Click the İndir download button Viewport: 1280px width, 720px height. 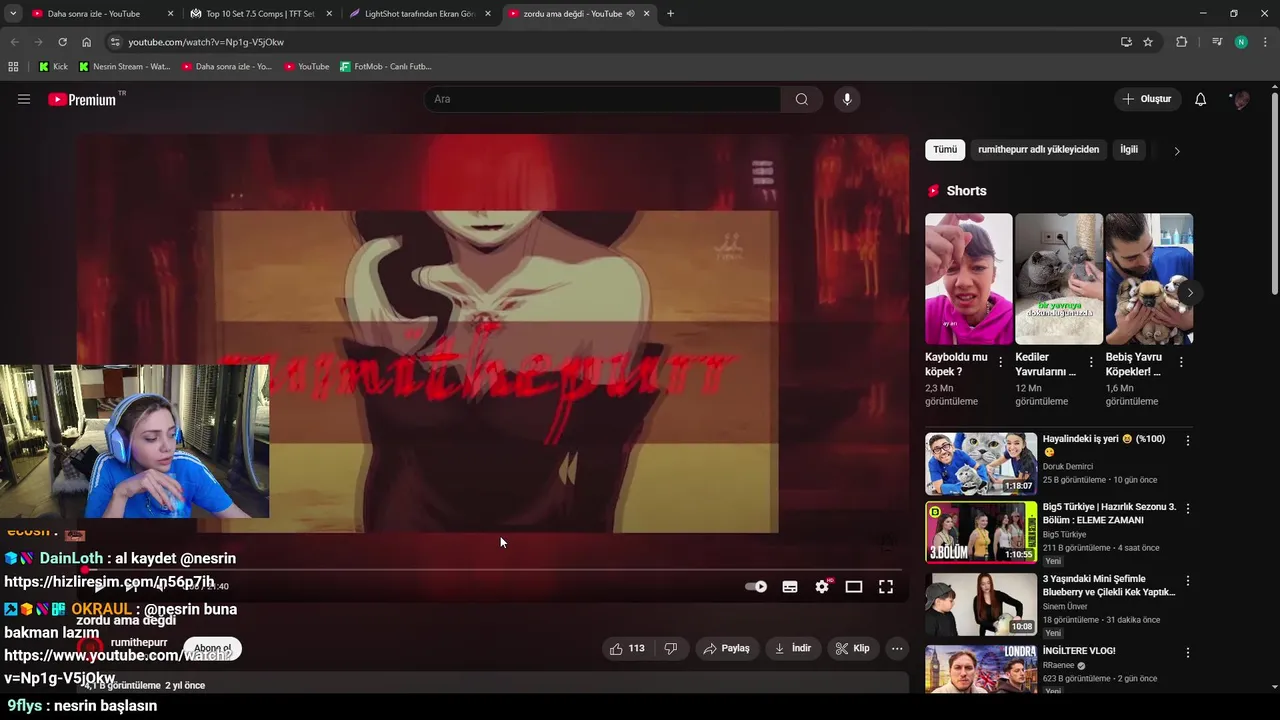793,648
